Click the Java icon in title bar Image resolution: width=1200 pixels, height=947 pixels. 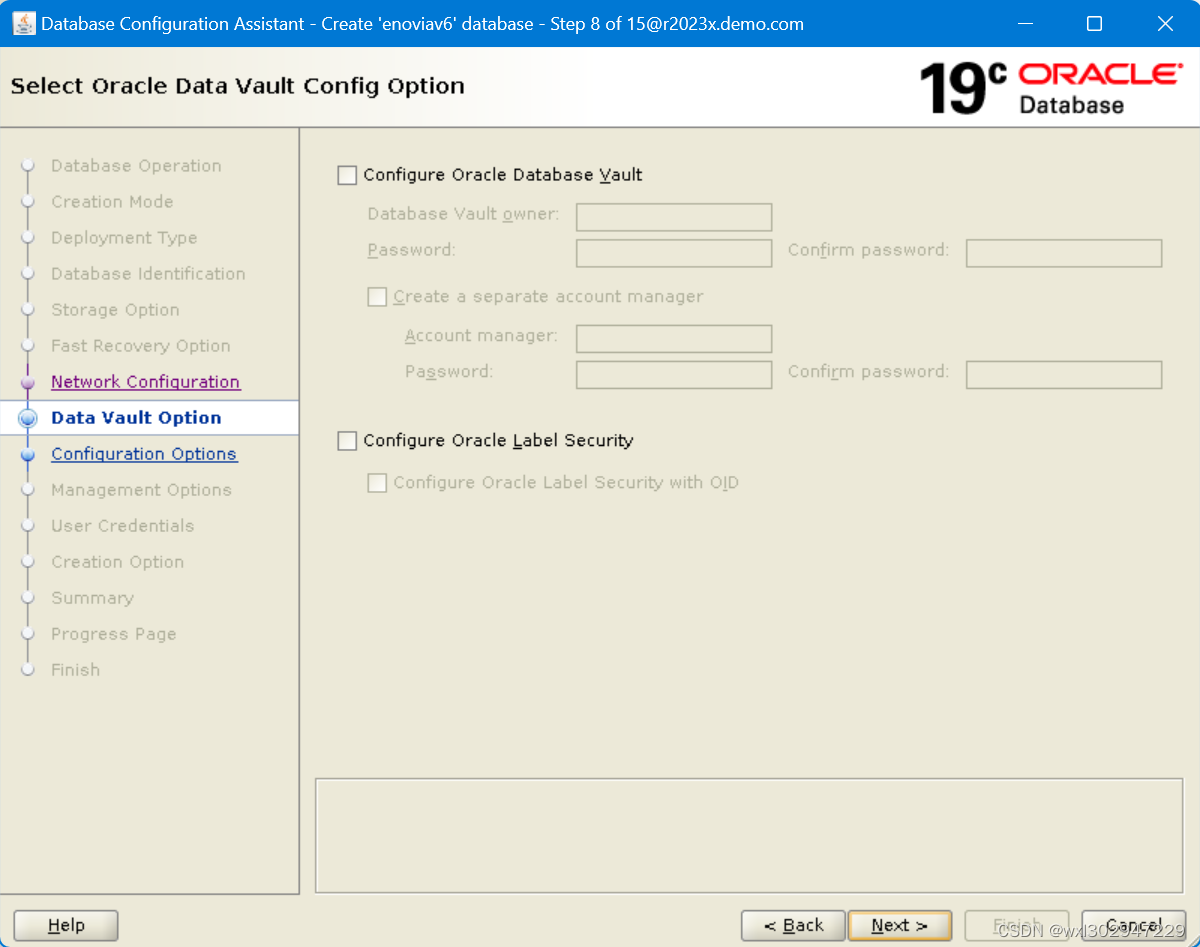[23, 23]
